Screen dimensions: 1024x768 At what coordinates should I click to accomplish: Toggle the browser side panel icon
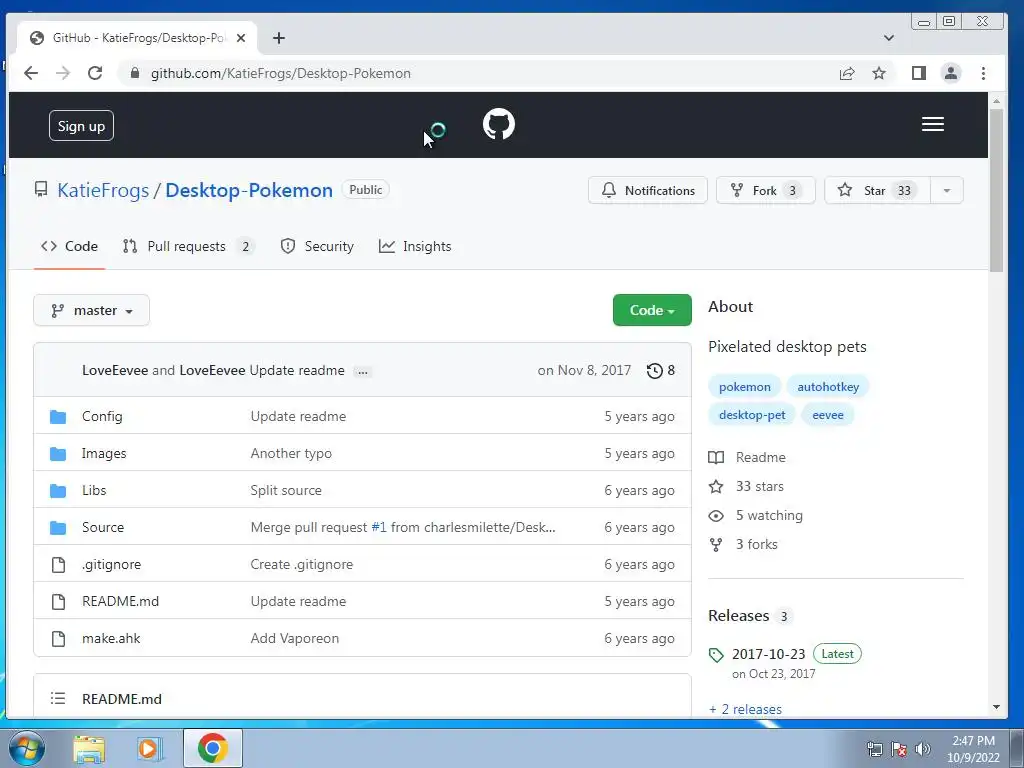919,73
